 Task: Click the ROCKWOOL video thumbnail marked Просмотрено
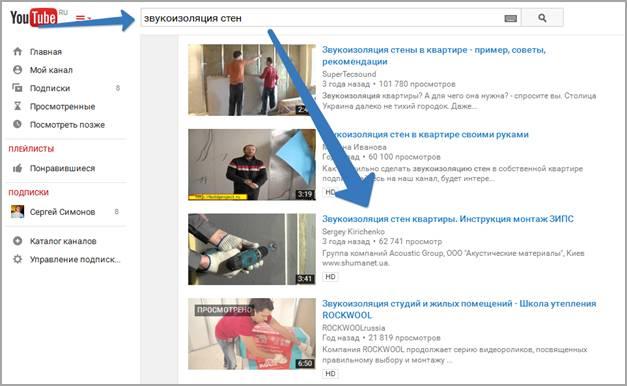pyautogui.click(x=252, y=334)
